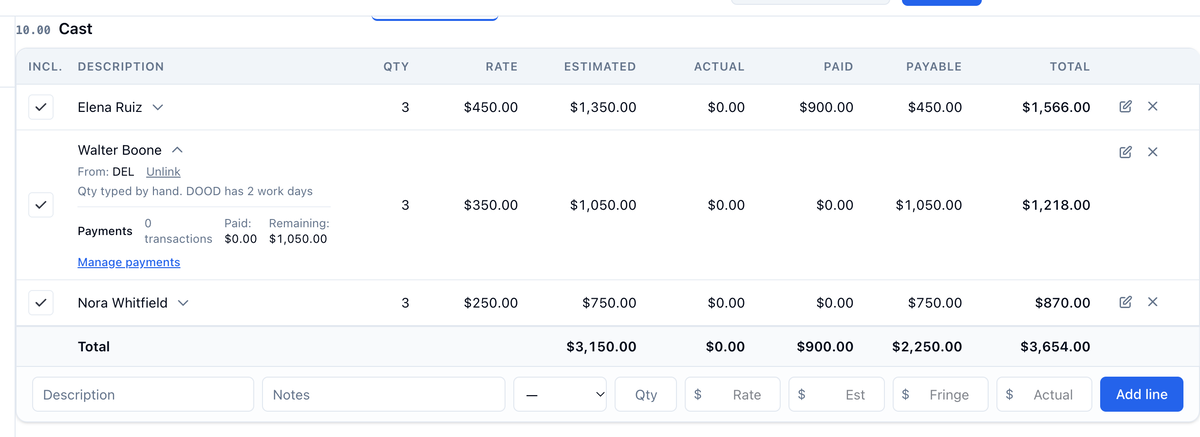Collapse the Walter Boone row details
The image size is (1200, 437).
coord(177,150)
